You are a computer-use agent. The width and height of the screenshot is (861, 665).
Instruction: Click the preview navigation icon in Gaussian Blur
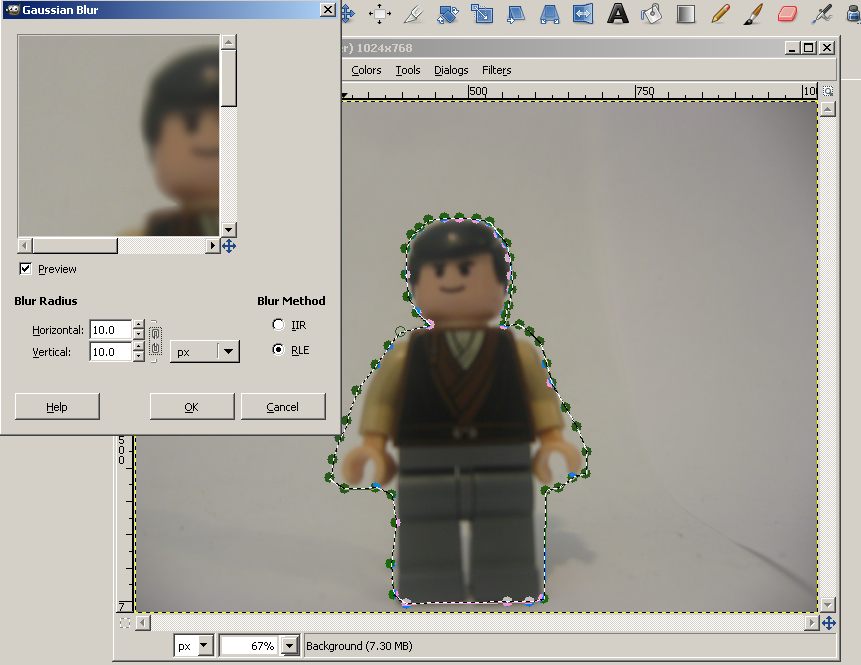point(229,245)
